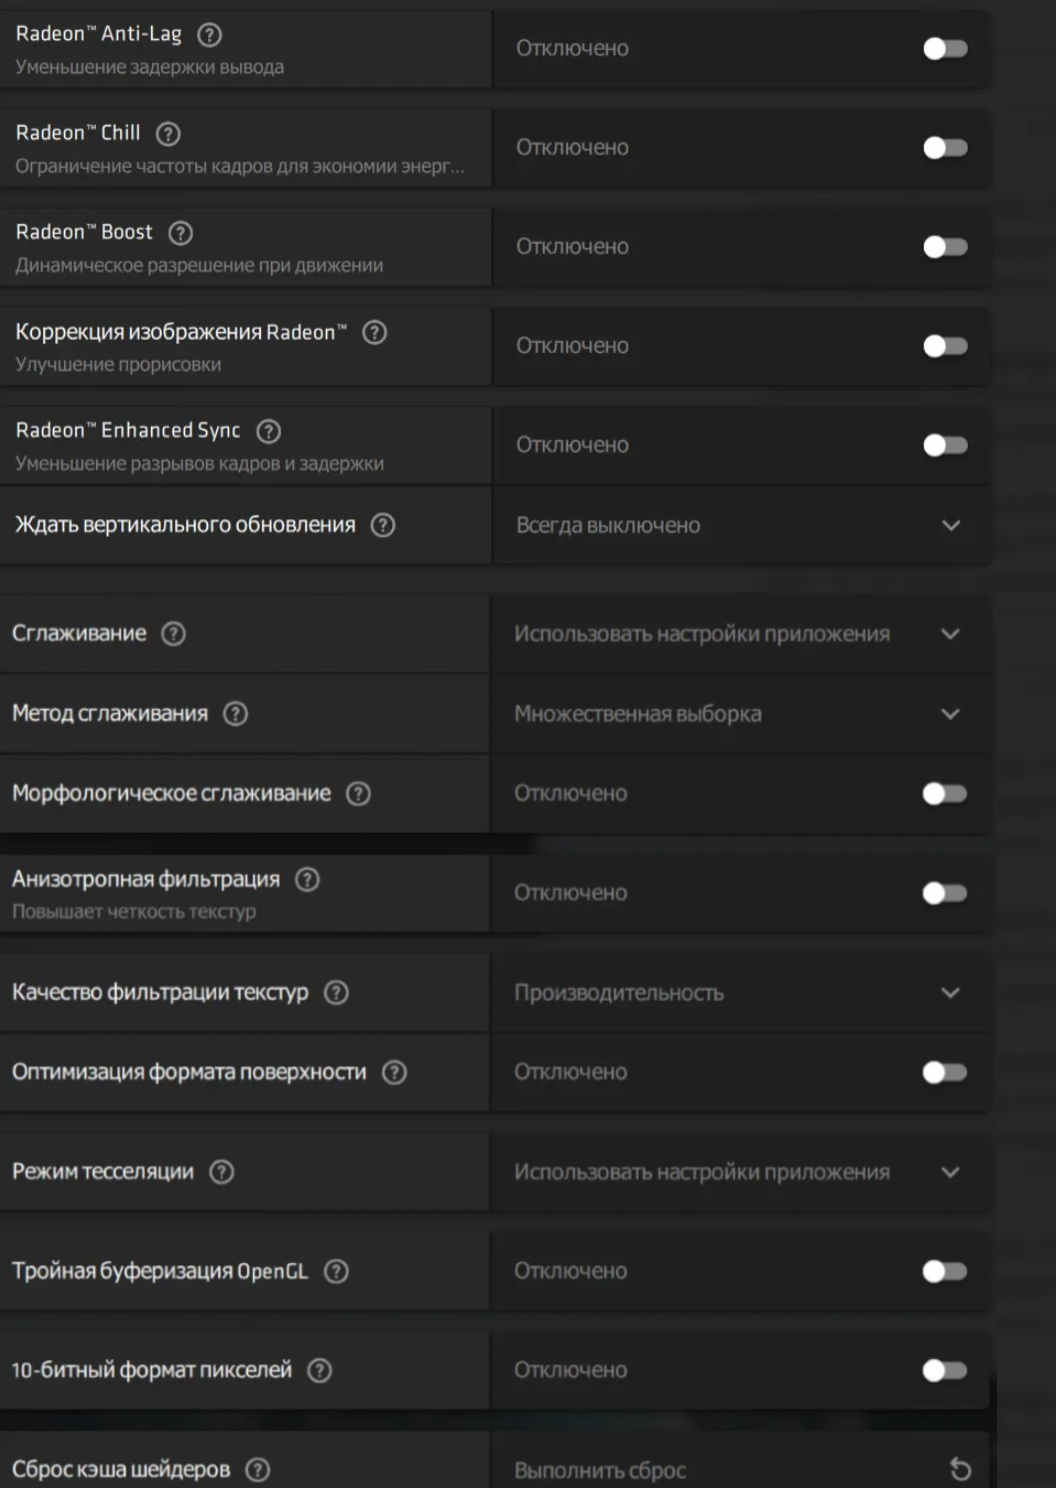1056x1488 pixels.
Task: Turn on the Radeon Chill switch
Action: tap(945, 148)
